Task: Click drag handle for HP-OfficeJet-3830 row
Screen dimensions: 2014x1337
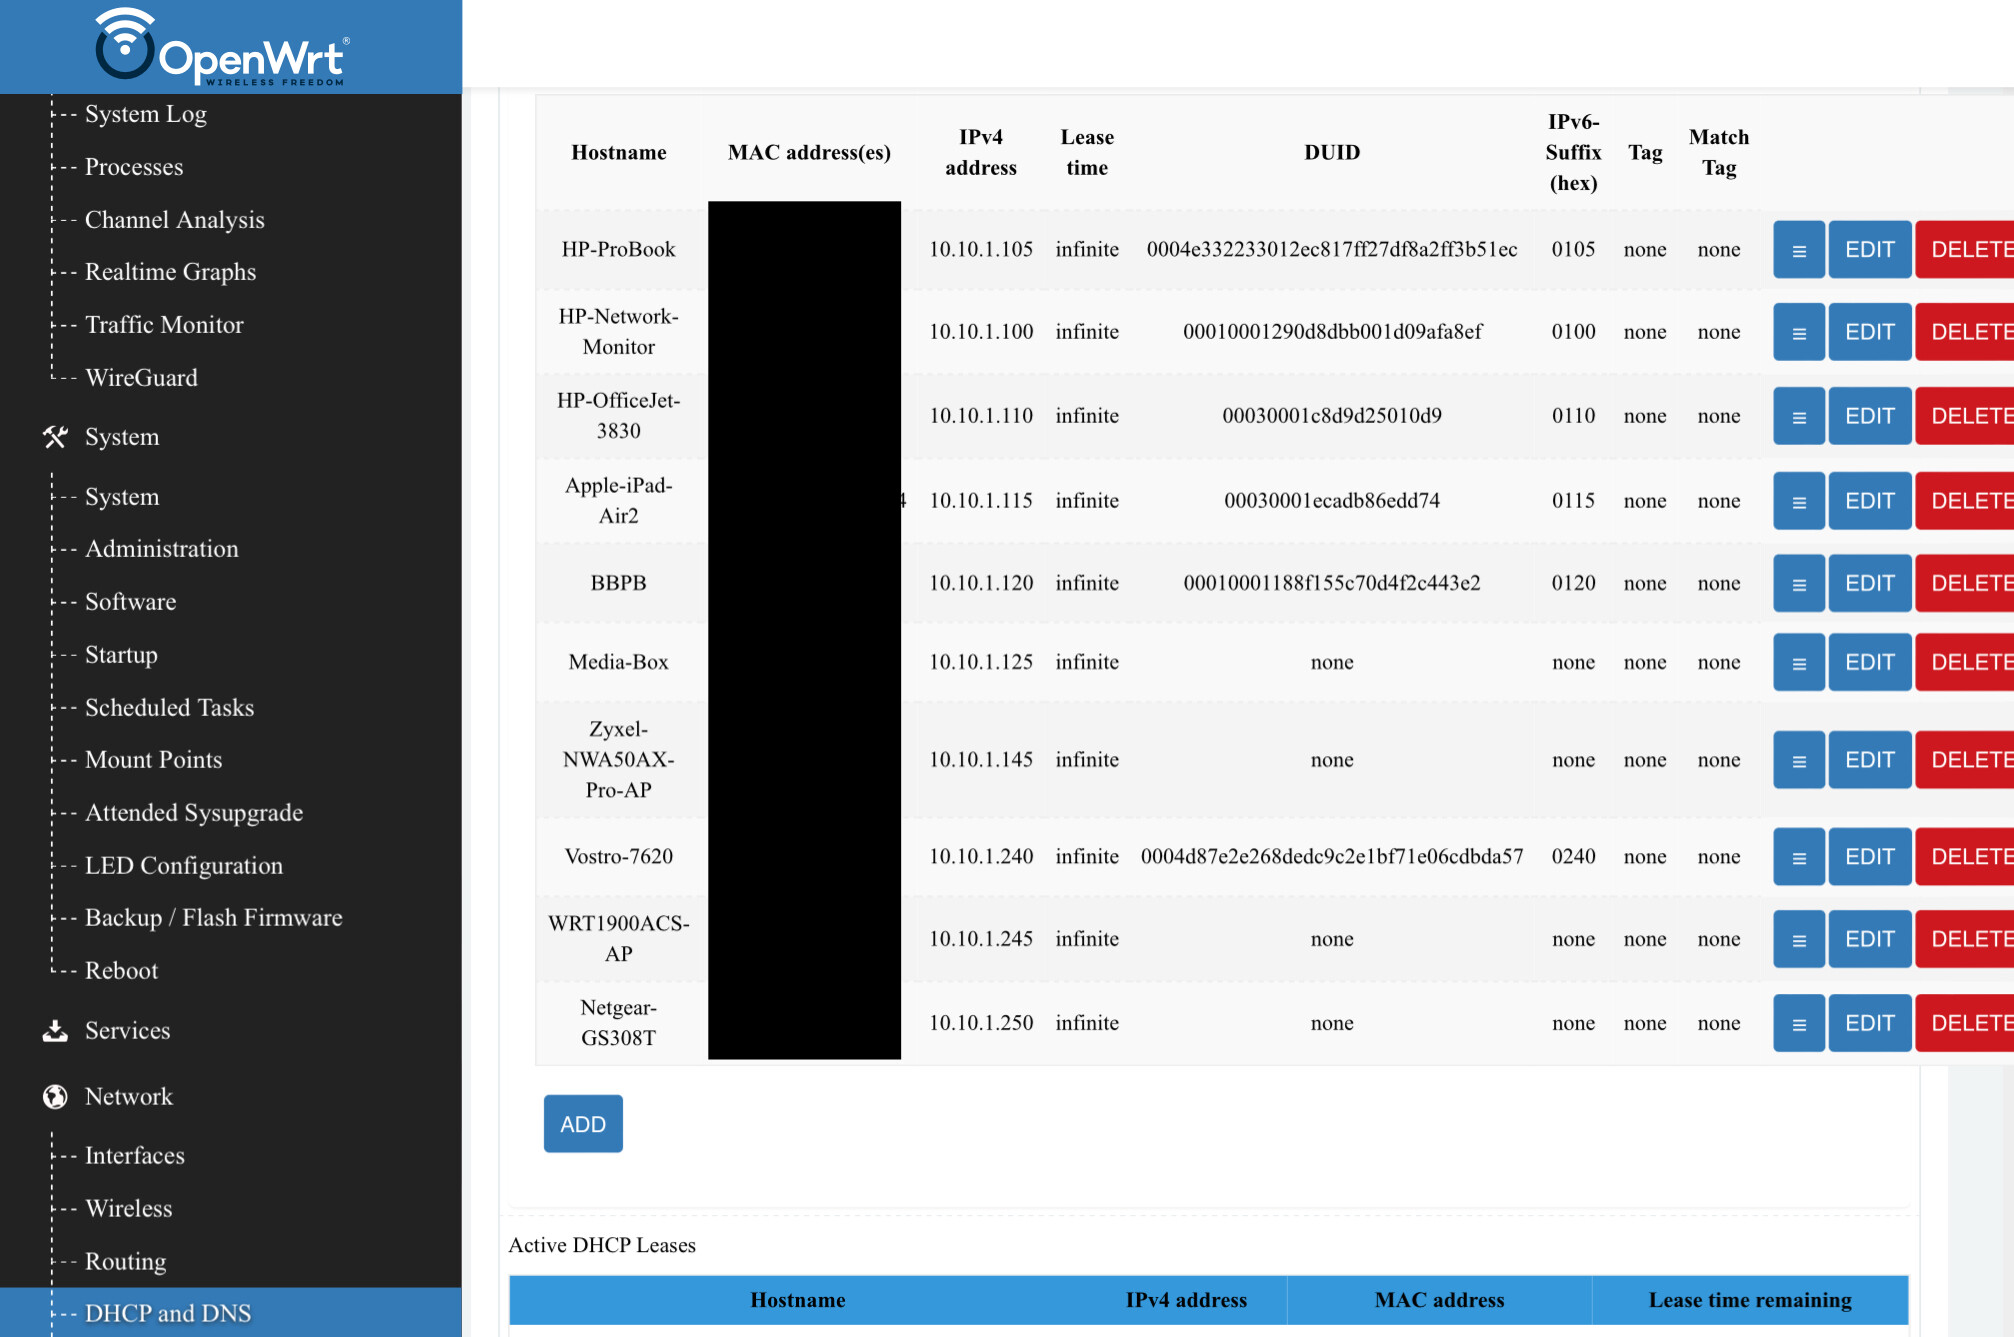Action: pos(1799,416)
